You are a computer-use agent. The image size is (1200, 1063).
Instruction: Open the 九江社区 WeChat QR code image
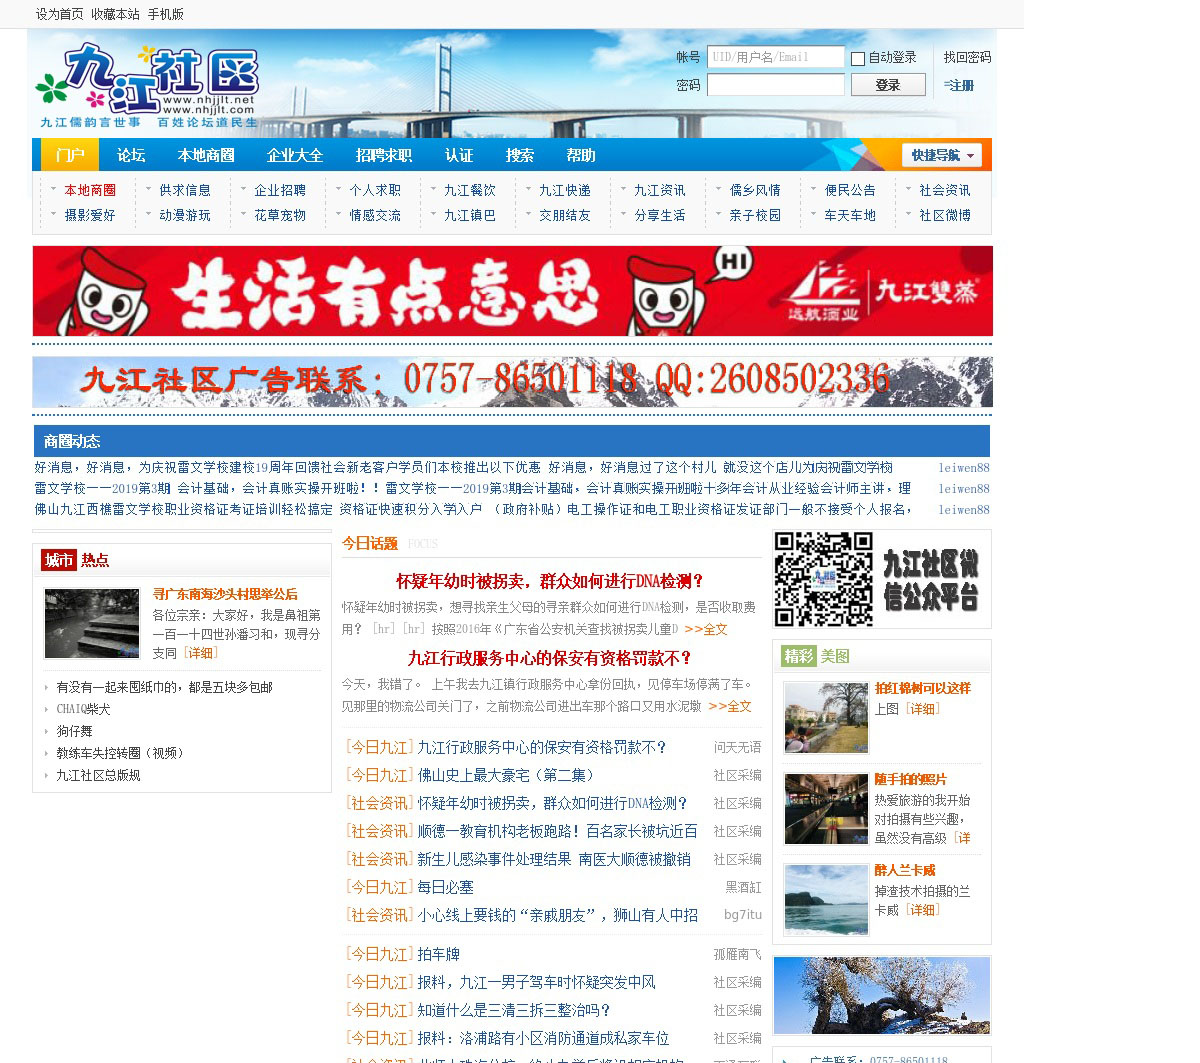tap(823, 579)
